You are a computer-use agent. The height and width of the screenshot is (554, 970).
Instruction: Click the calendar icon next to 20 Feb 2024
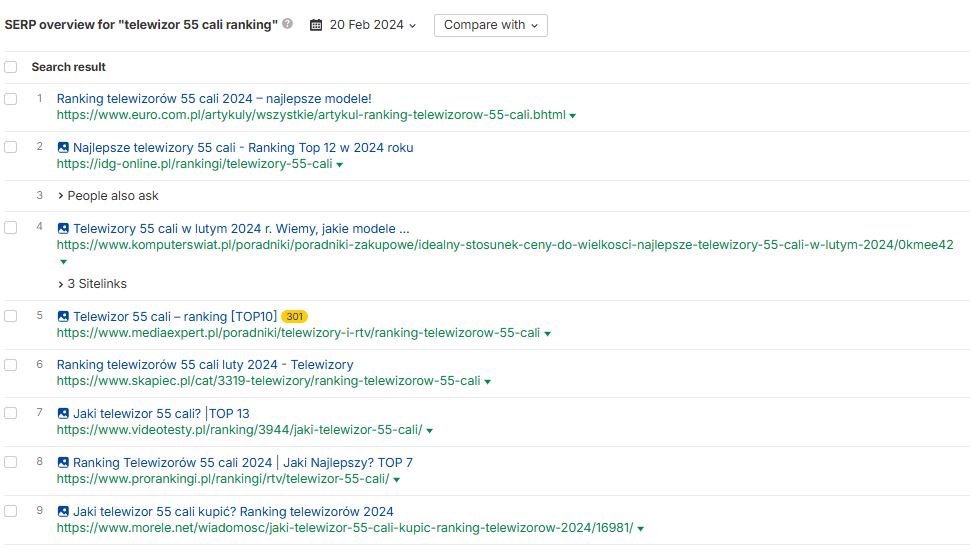316,25
